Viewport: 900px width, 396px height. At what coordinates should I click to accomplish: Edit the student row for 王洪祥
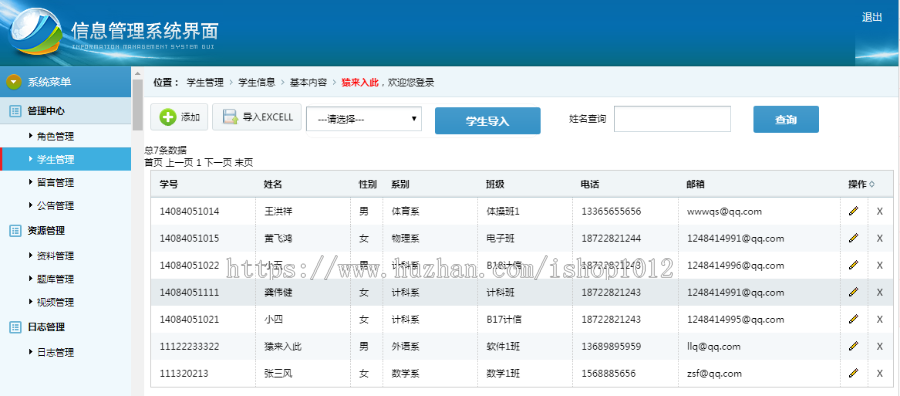(854, 211)
